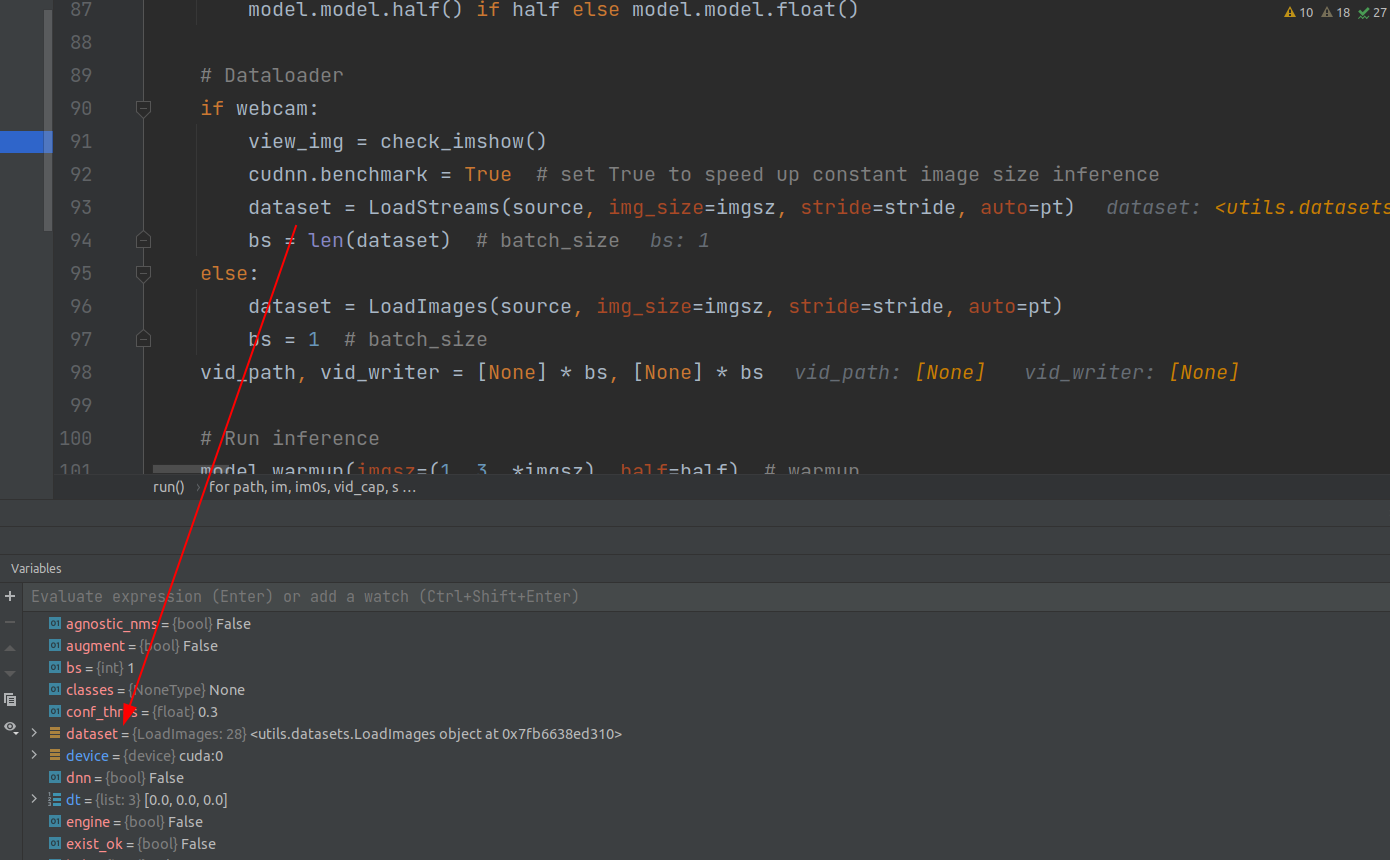The width and height of the screenshot is (1390, 860).
Task: Open the eye icon view options in Variables
Action: [10, 727]
